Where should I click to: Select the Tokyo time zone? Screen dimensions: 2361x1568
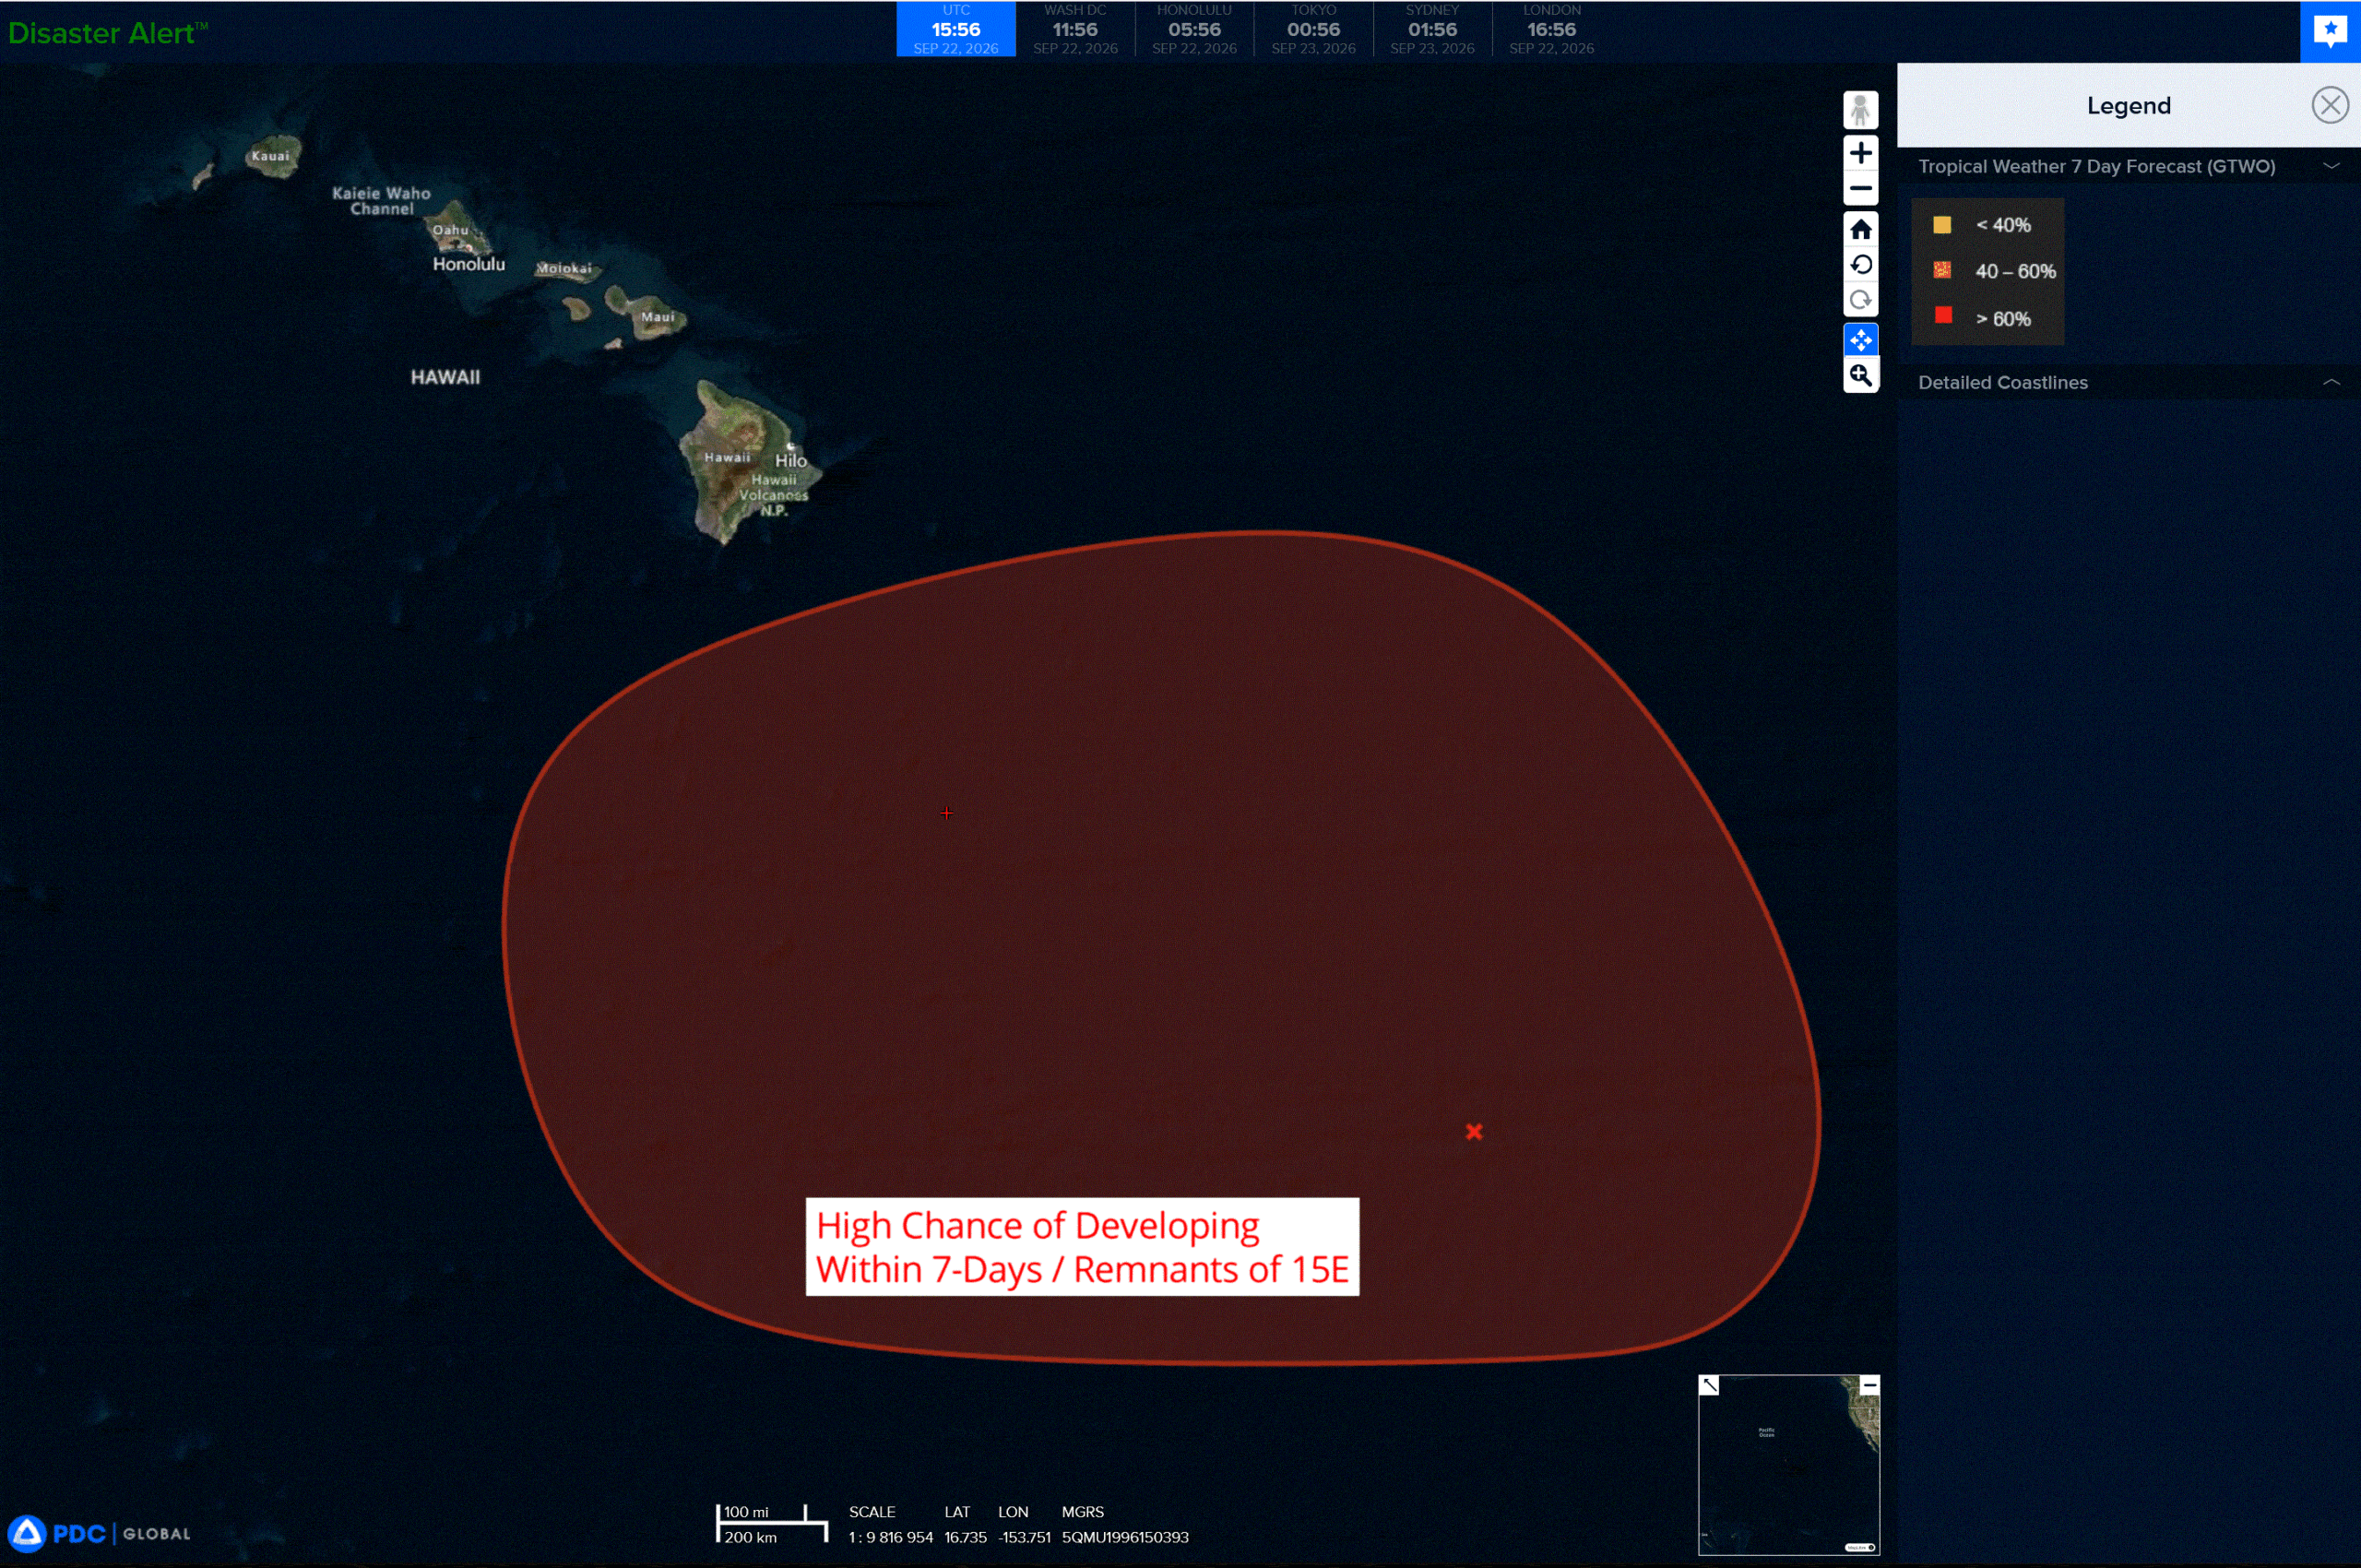pos(1313,29)
